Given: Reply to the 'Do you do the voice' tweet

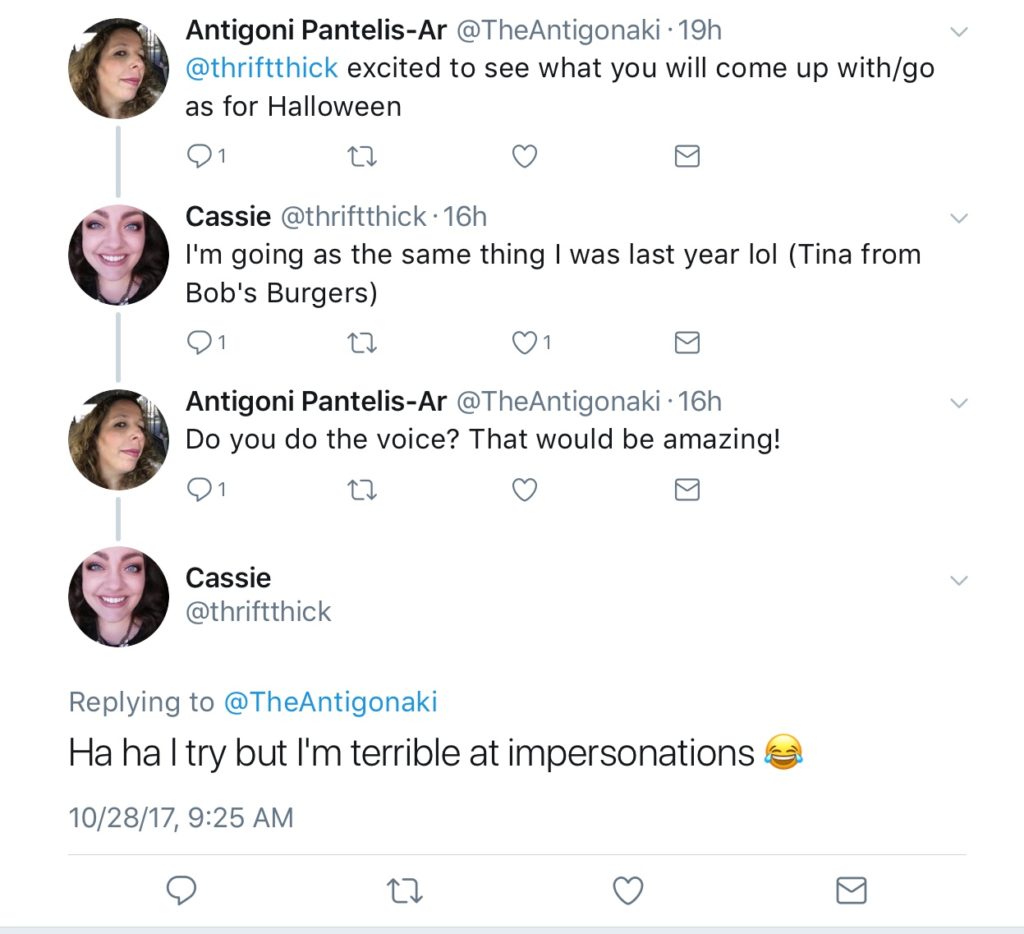Looking at the screenshot, I should click(x=200, y=490).
